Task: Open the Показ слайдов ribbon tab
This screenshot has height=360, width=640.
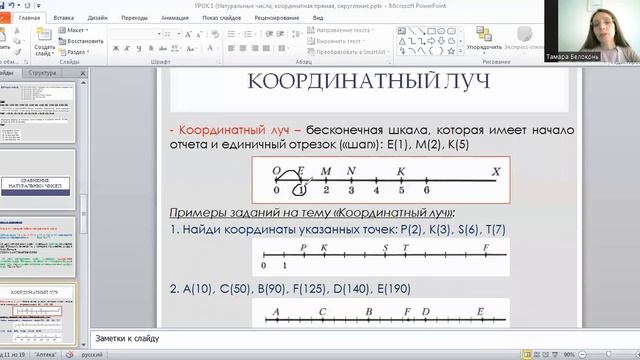Action: click(x=222, y=18)
